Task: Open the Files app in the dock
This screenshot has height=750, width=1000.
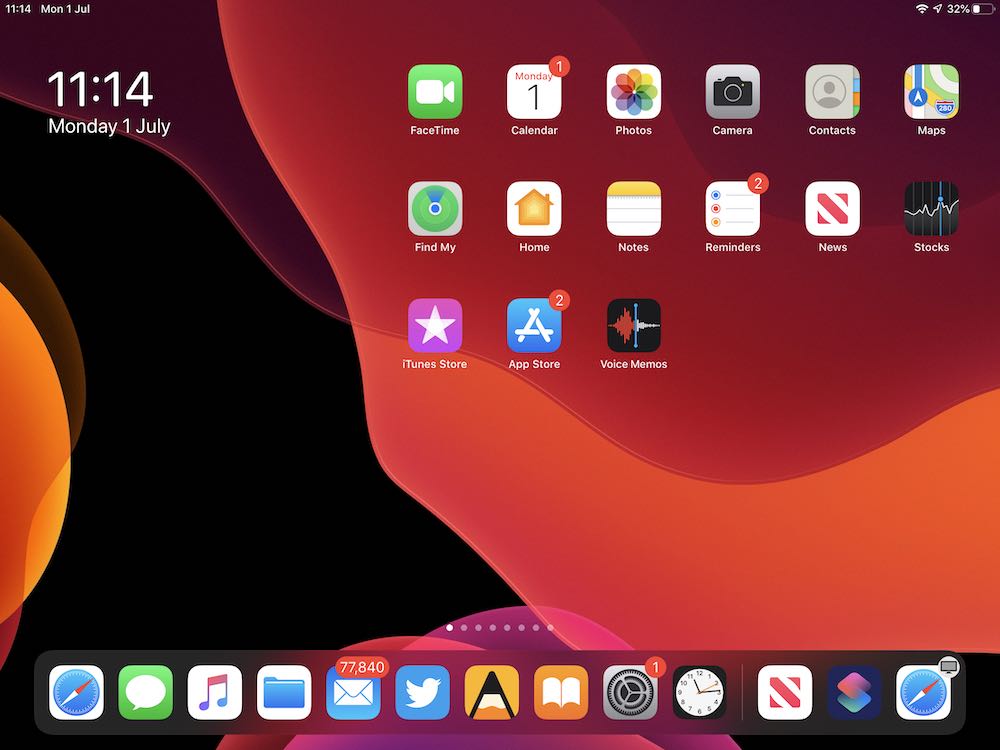Action: [x=284, y=693]
